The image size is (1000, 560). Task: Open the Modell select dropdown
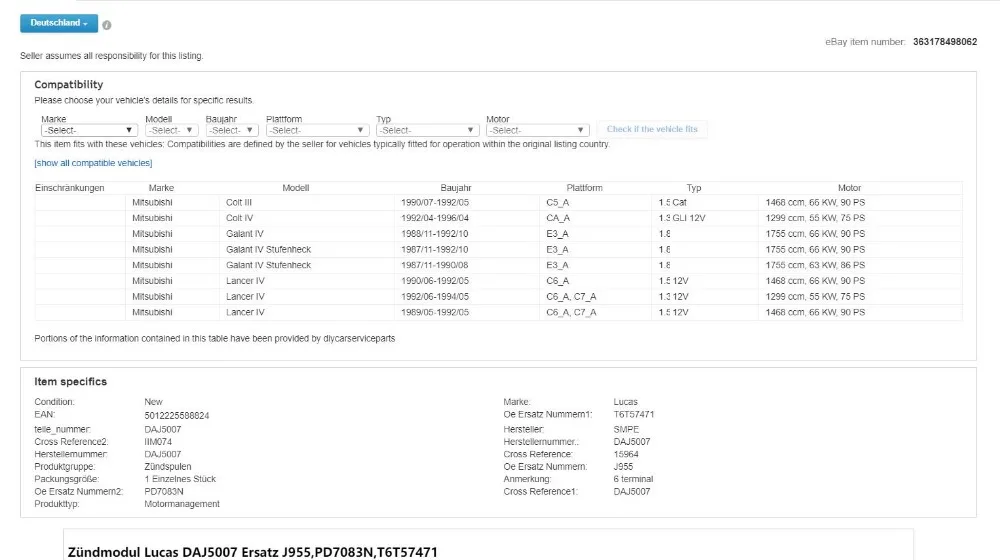coord(172,130)
